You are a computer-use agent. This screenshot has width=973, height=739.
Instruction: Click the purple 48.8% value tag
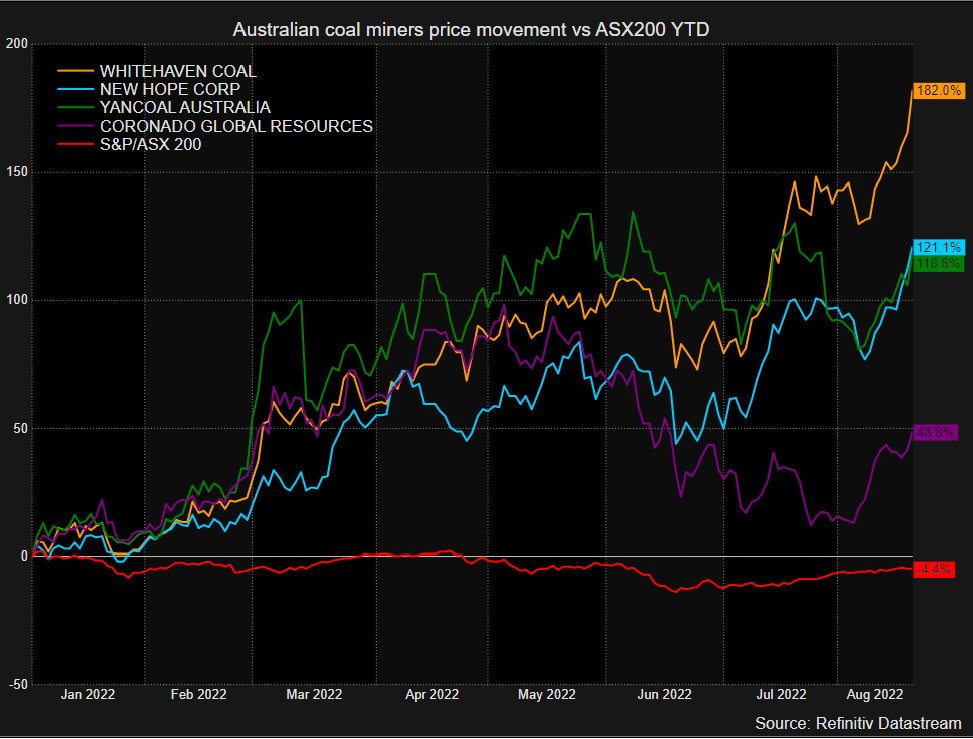(x=938, y=432)
